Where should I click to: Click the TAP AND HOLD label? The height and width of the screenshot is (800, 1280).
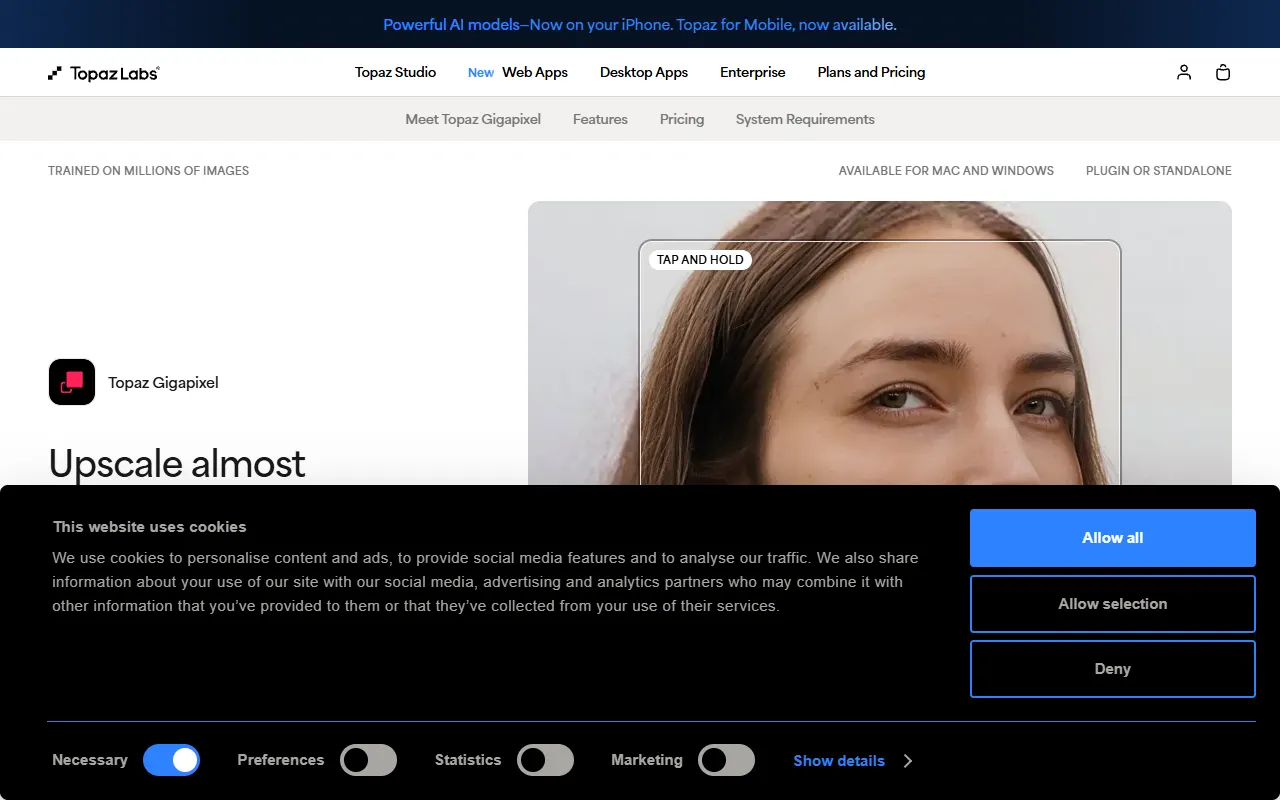pyautogui.click(x=700, y=260)
